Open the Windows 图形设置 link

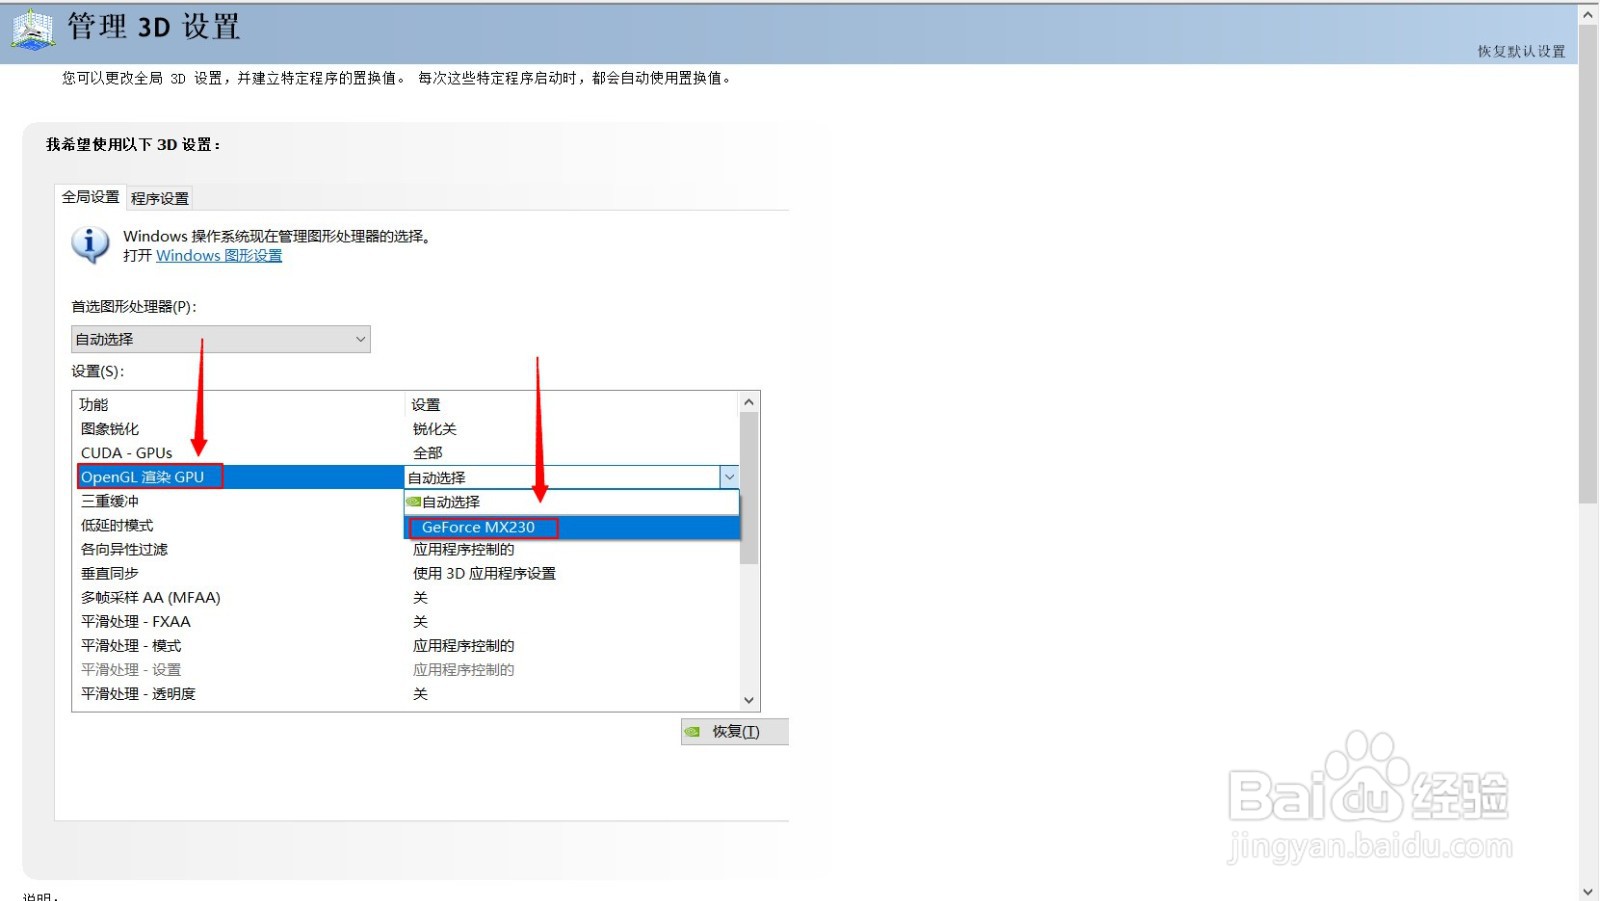219,256
